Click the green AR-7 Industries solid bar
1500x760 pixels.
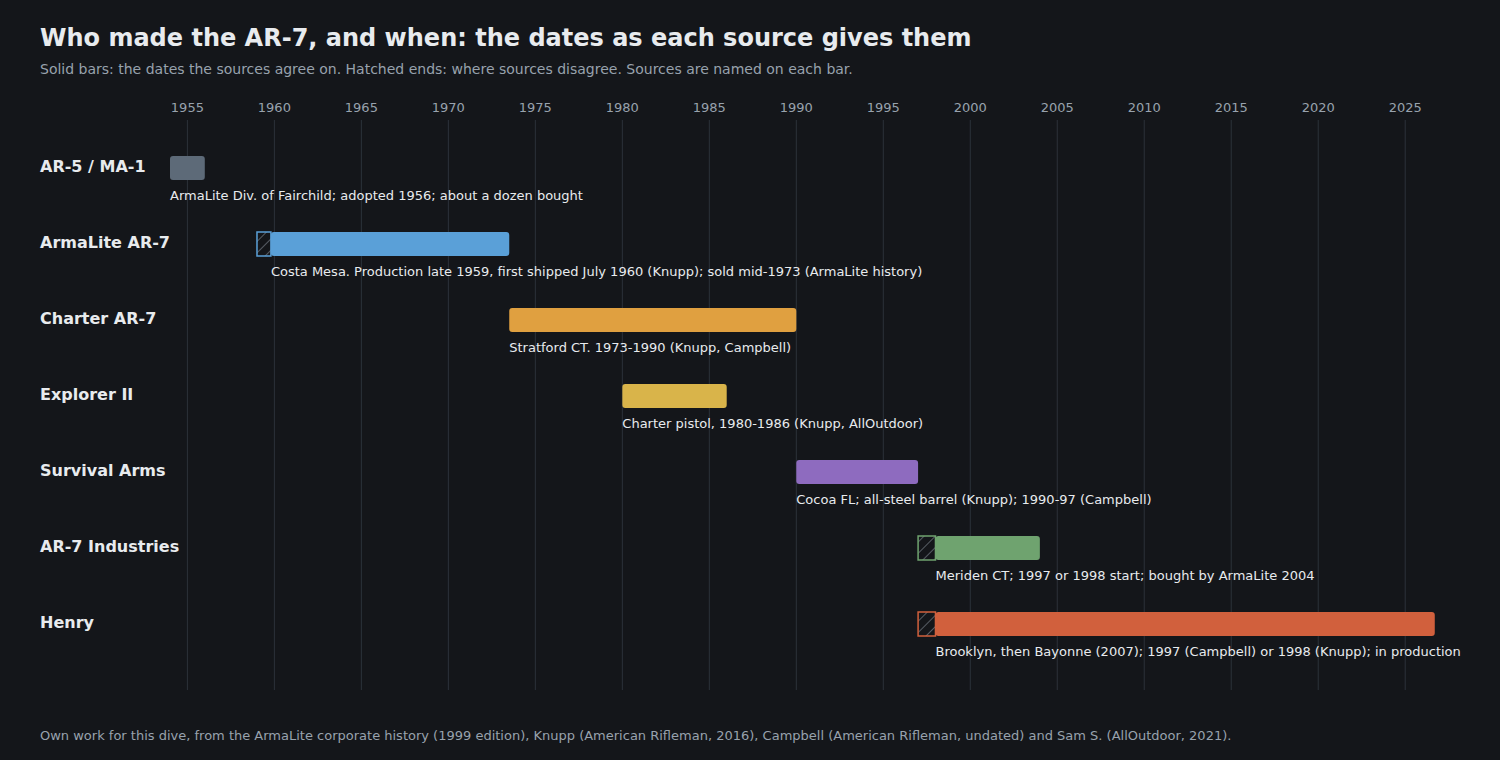[x=988, y=548]
